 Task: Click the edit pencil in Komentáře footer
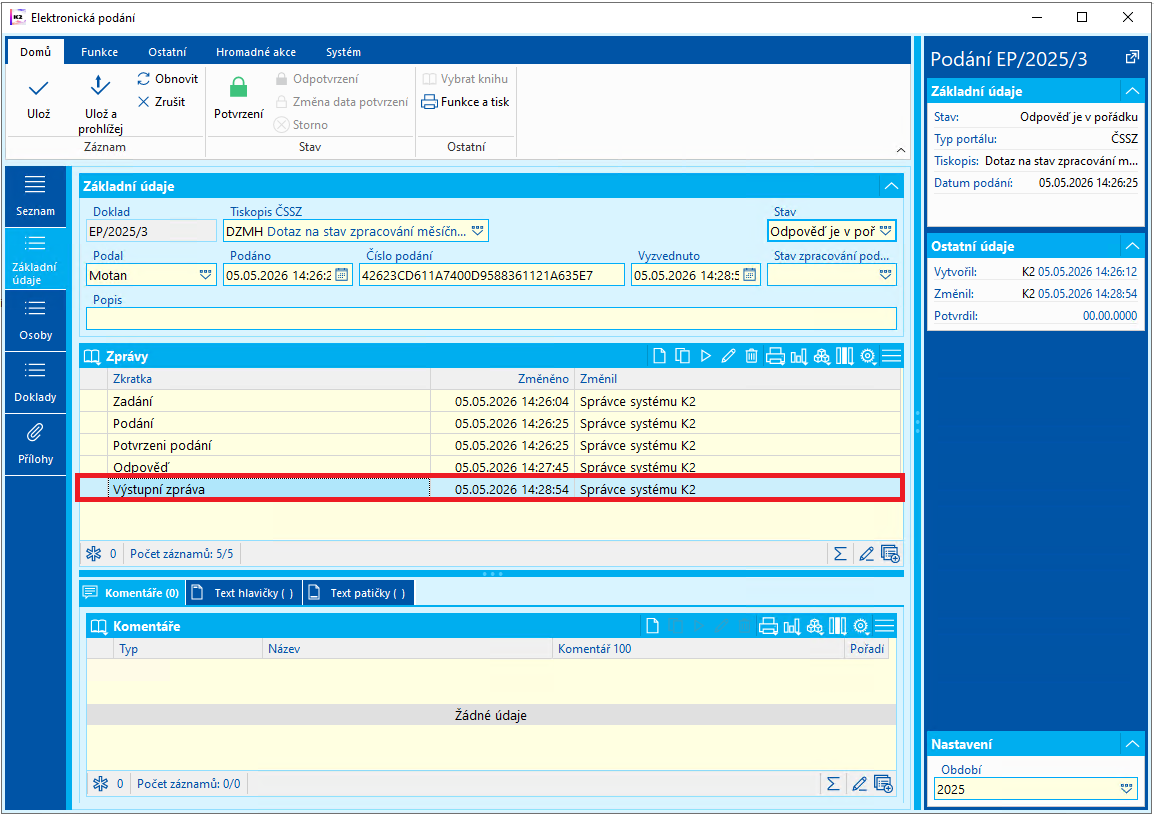click(x=859, y=784)
